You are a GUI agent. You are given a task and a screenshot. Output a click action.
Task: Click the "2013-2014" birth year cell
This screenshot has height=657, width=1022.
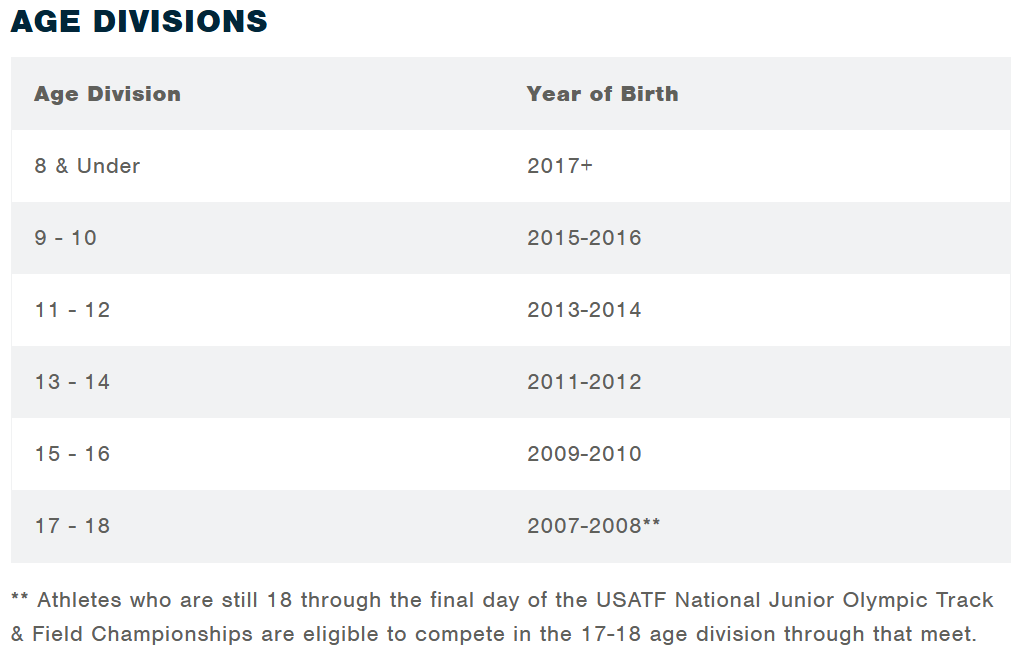coord(584,310)
